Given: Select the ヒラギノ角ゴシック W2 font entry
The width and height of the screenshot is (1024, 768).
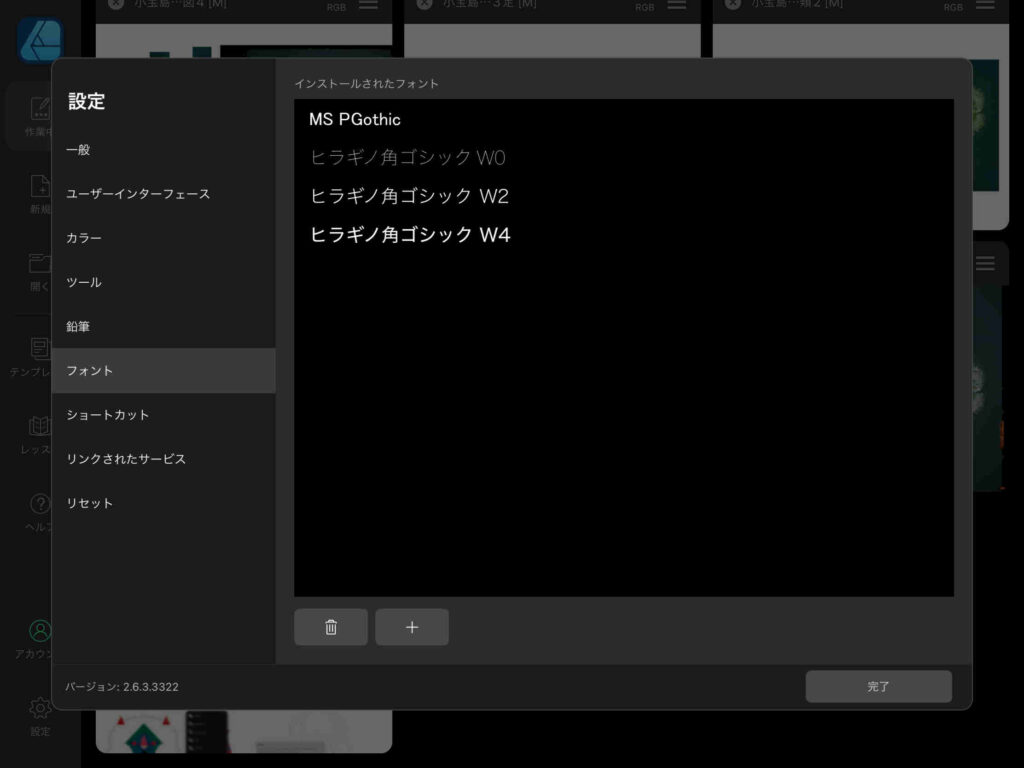Looking at the screenshot, I should [624, 196].
